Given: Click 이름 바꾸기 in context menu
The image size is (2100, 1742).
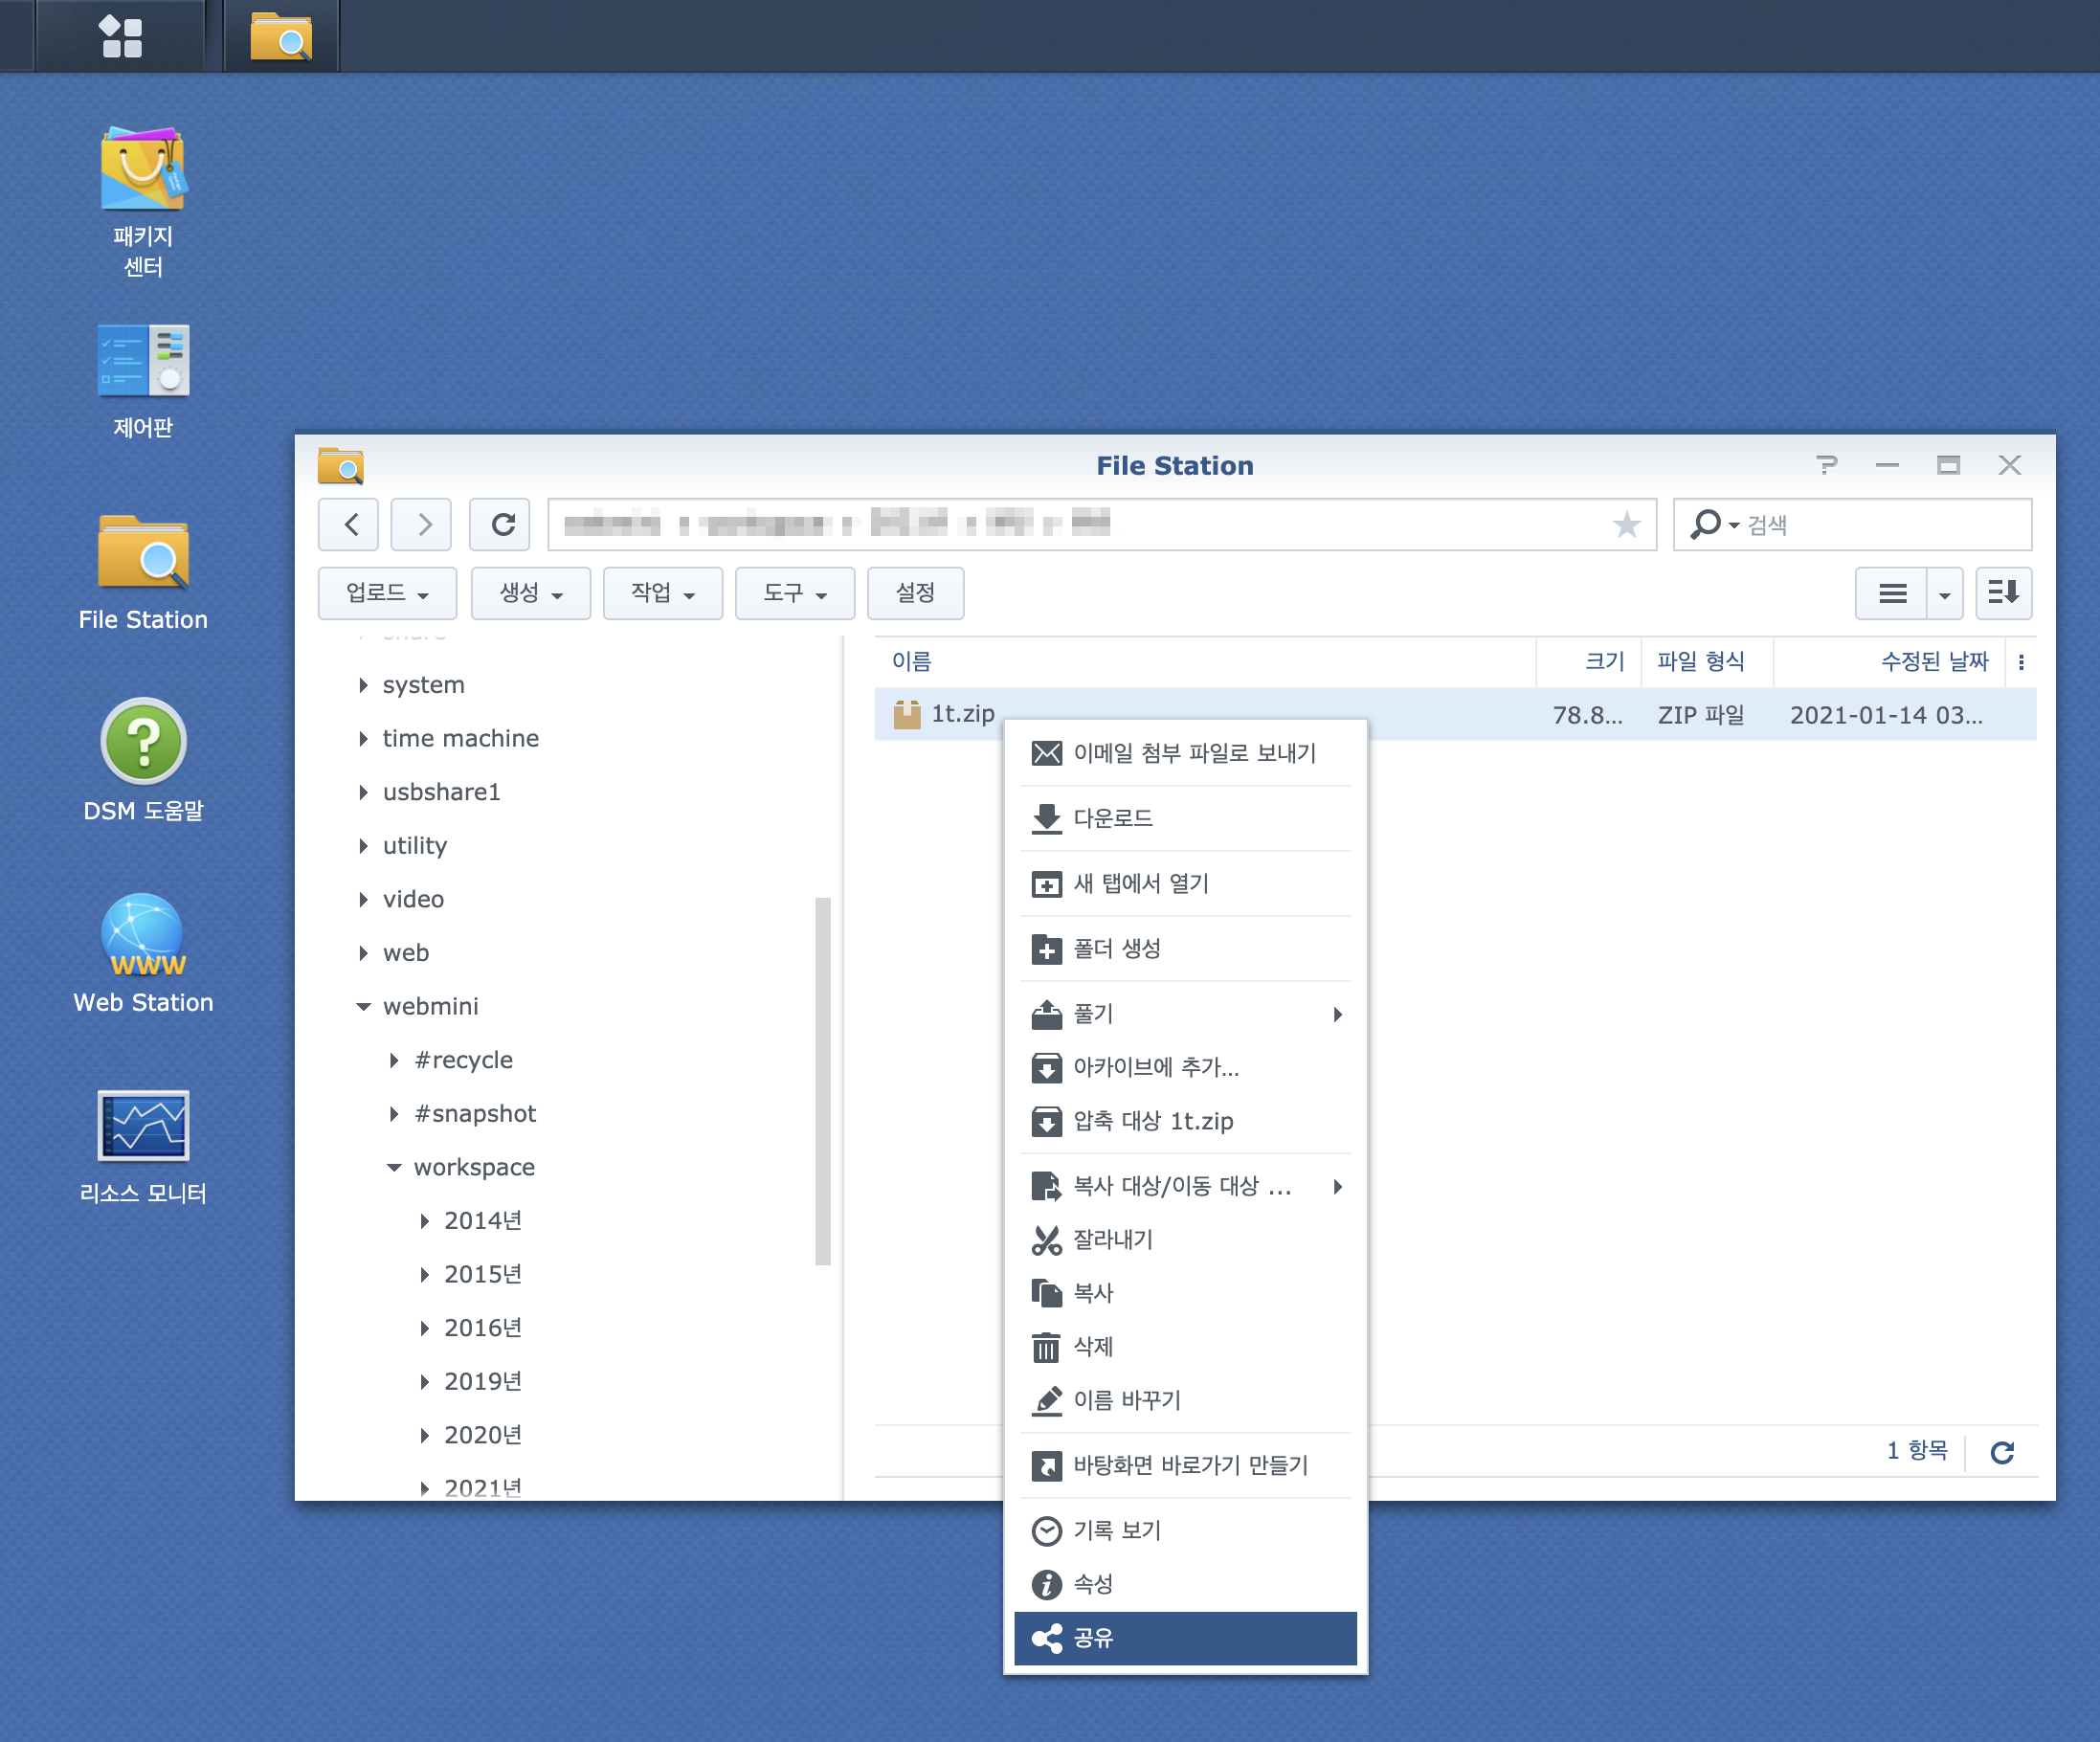Looking at the screenshot, I should tap(1127, 1400).
